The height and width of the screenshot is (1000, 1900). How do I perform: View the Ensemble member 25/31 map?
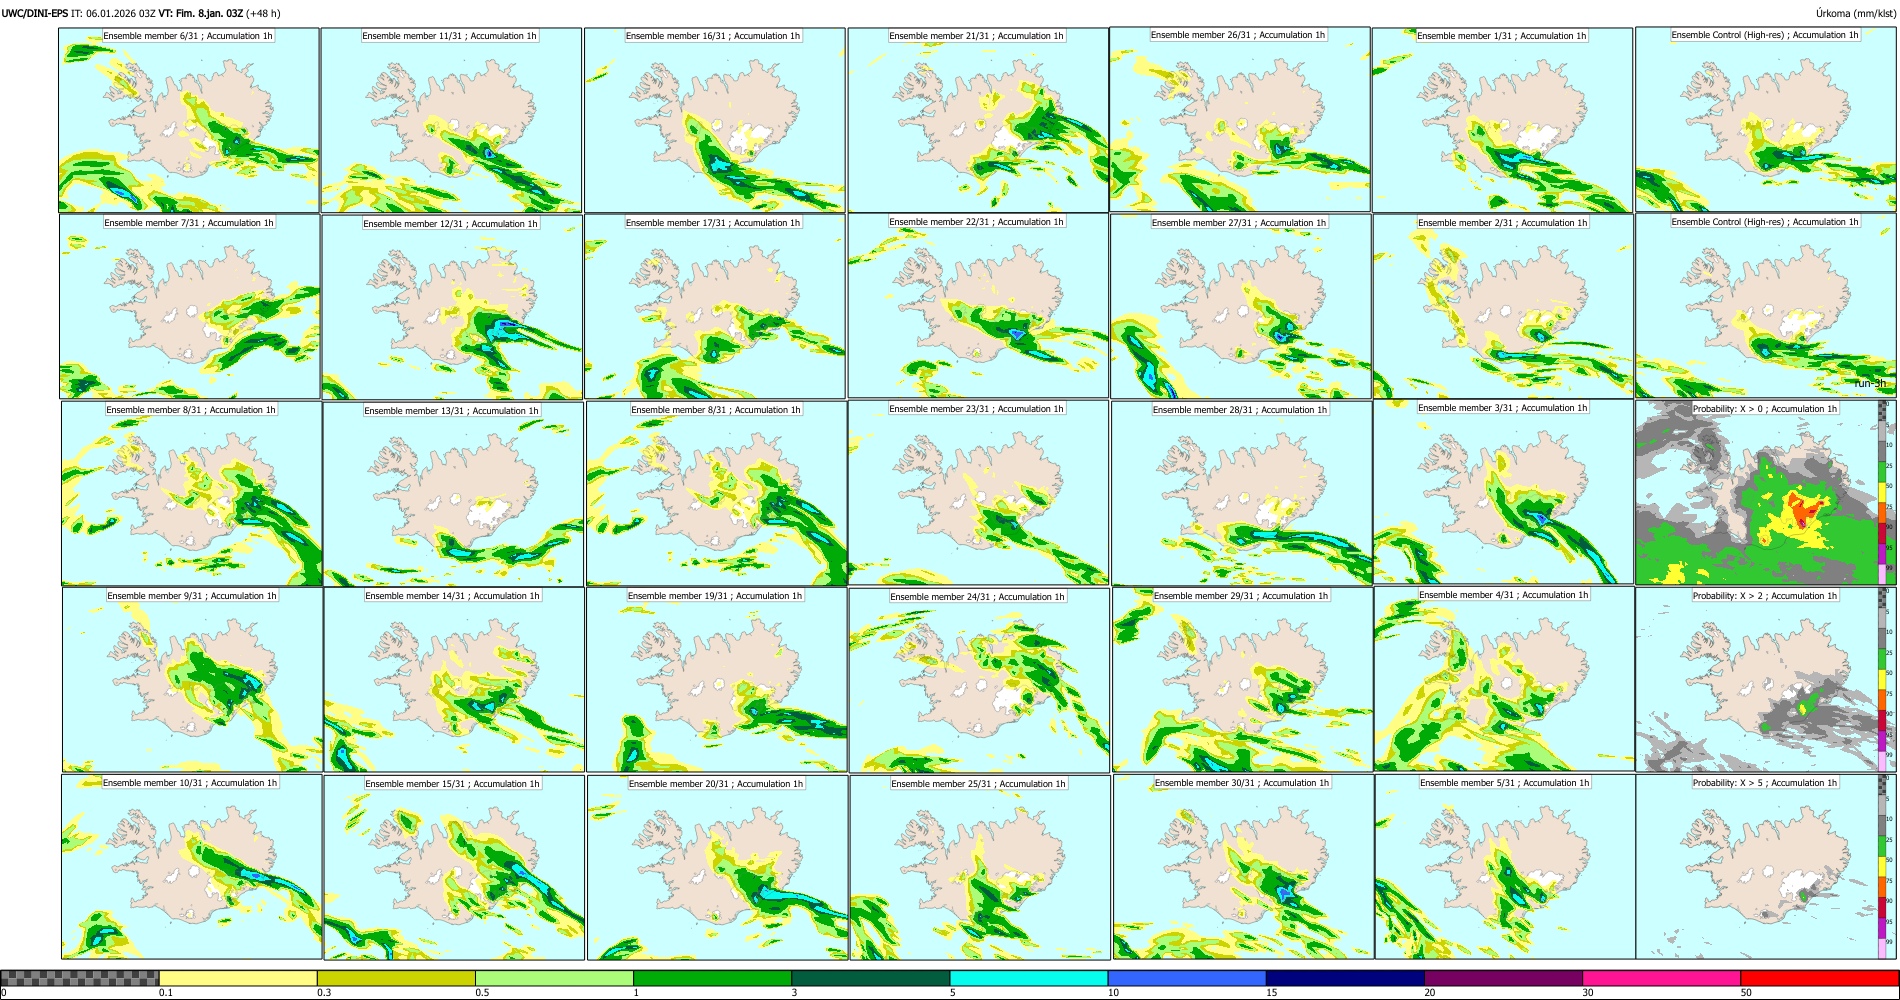coord(980,868)
